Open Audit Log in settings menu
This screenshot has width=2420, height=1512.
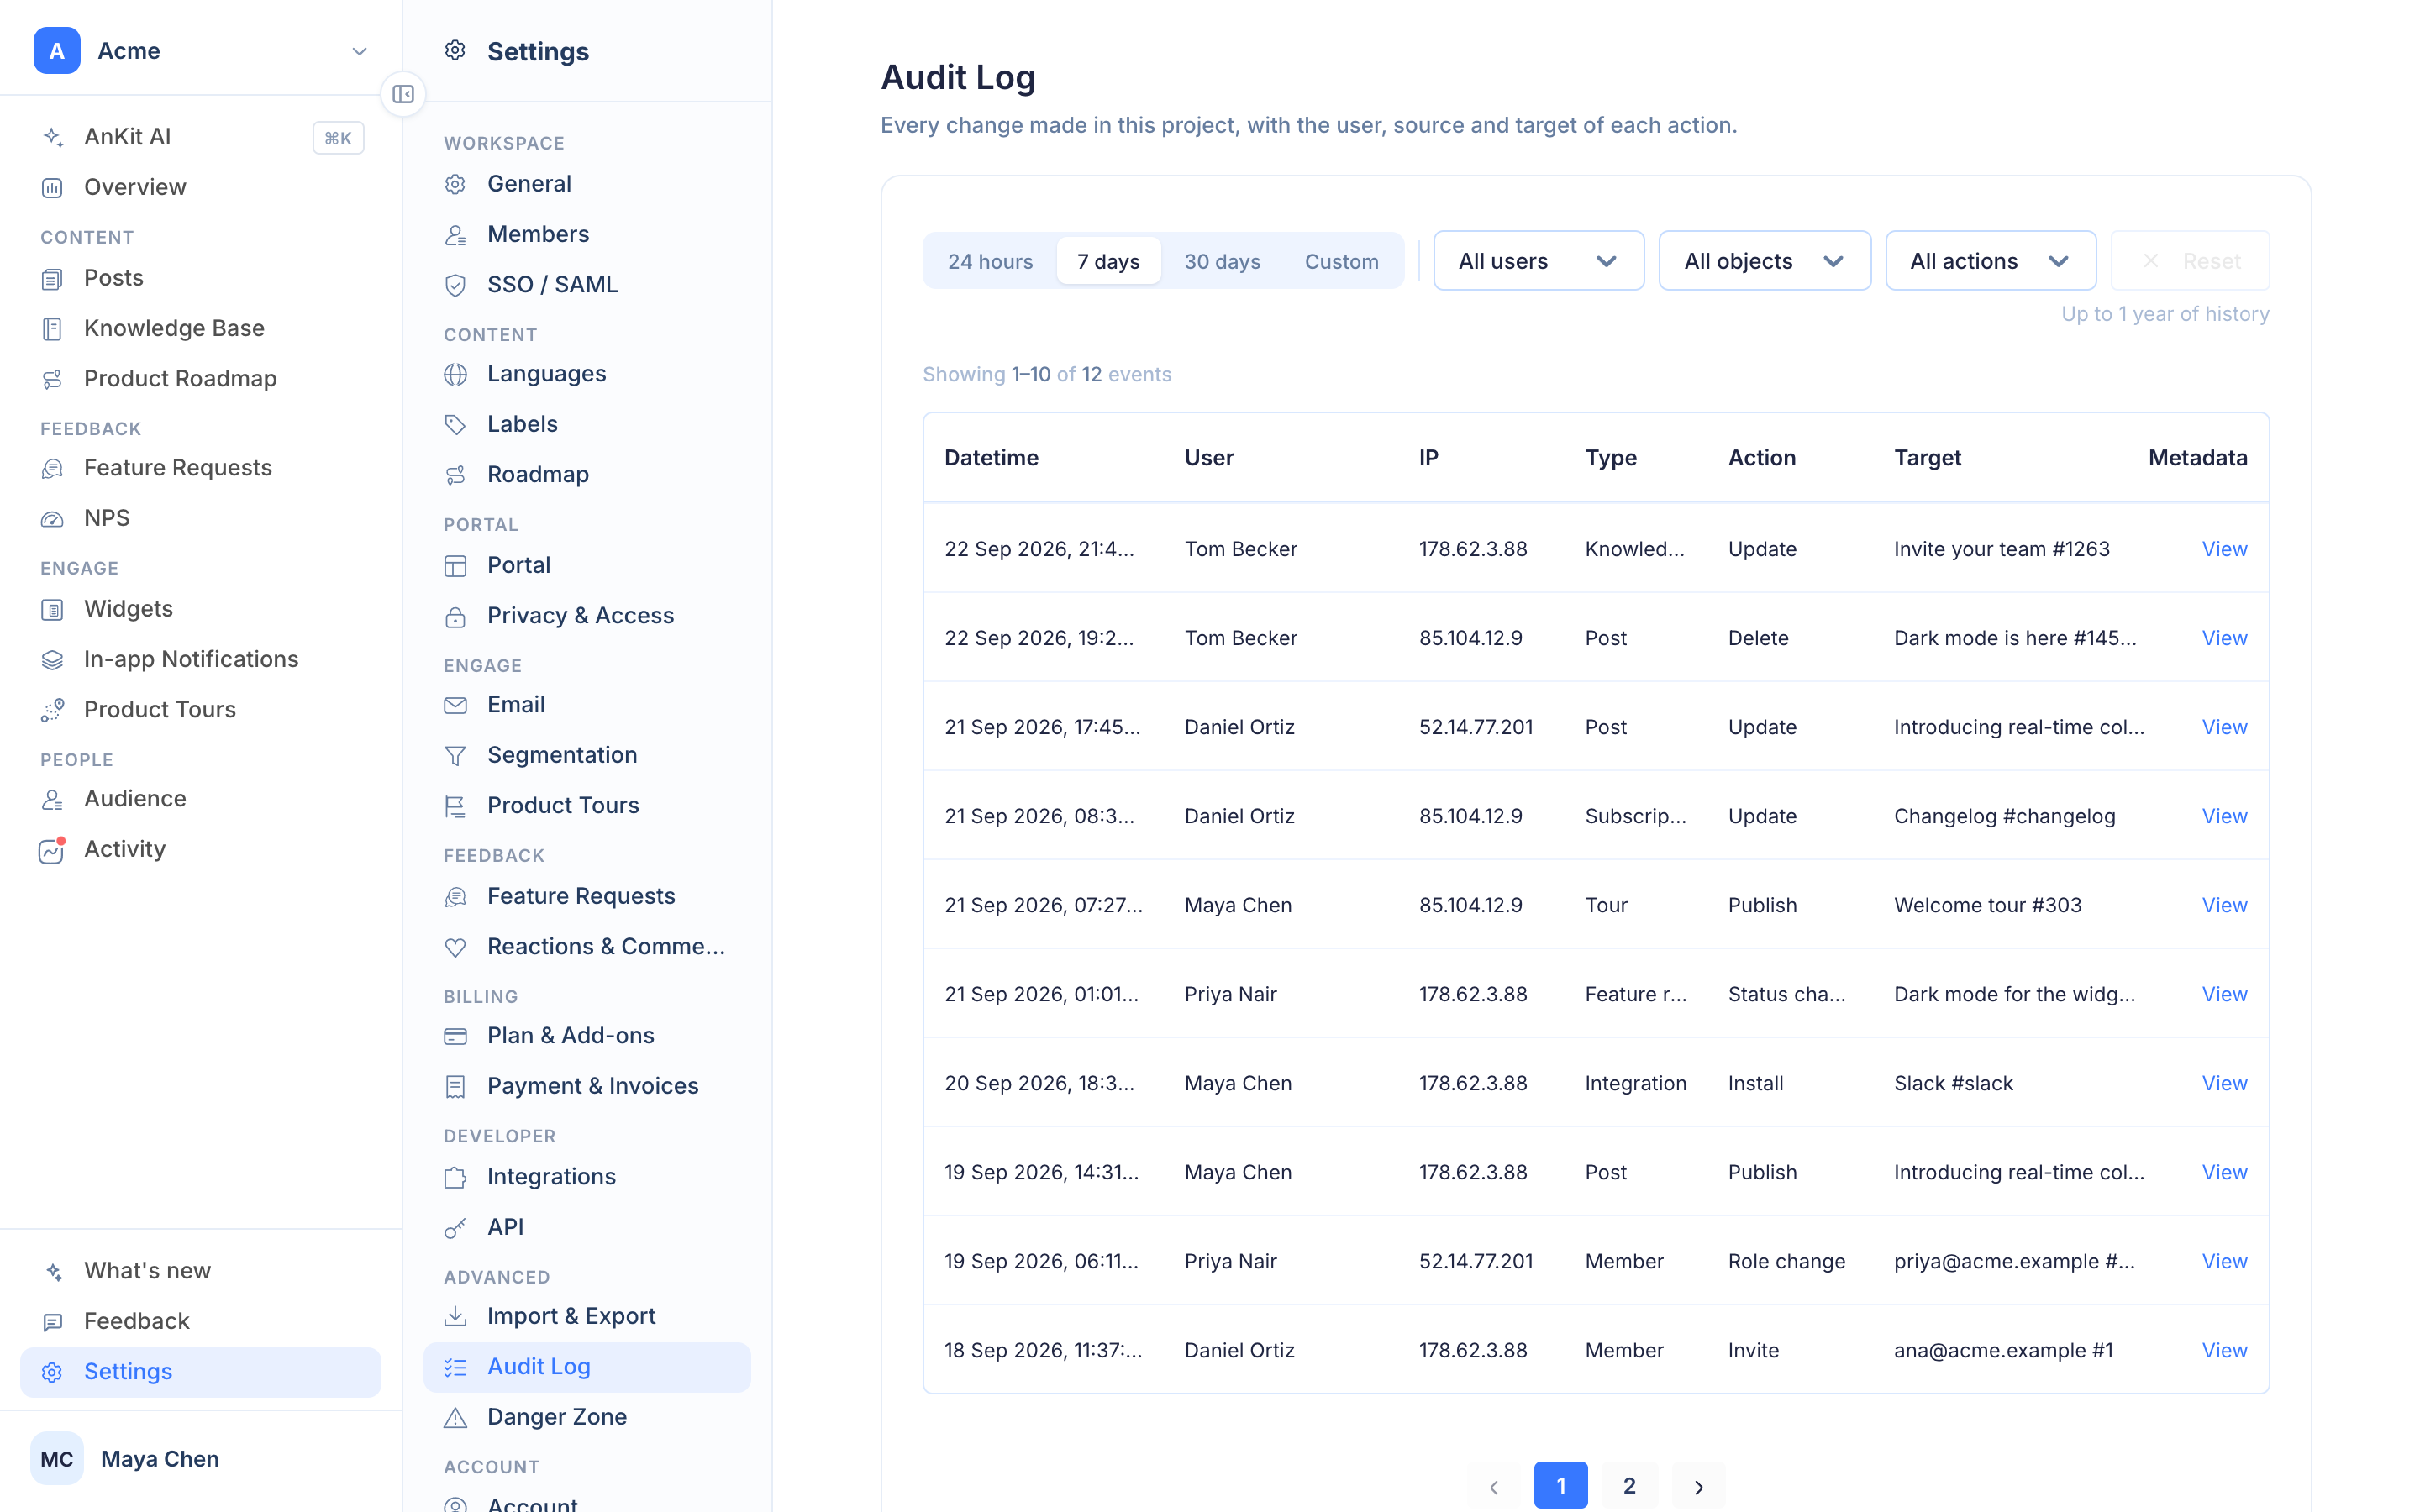click(587, 1367)
